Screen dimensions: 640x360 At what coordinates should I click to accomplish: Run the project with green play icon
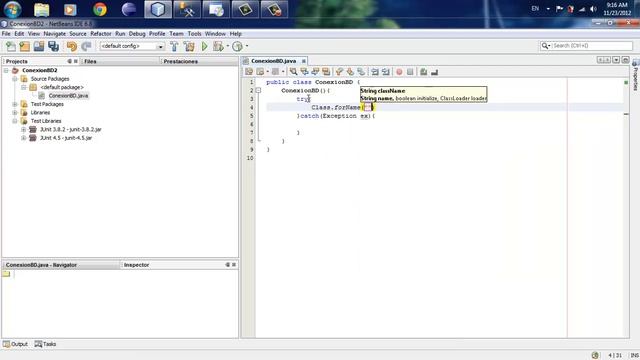click(x=204, y=46)
